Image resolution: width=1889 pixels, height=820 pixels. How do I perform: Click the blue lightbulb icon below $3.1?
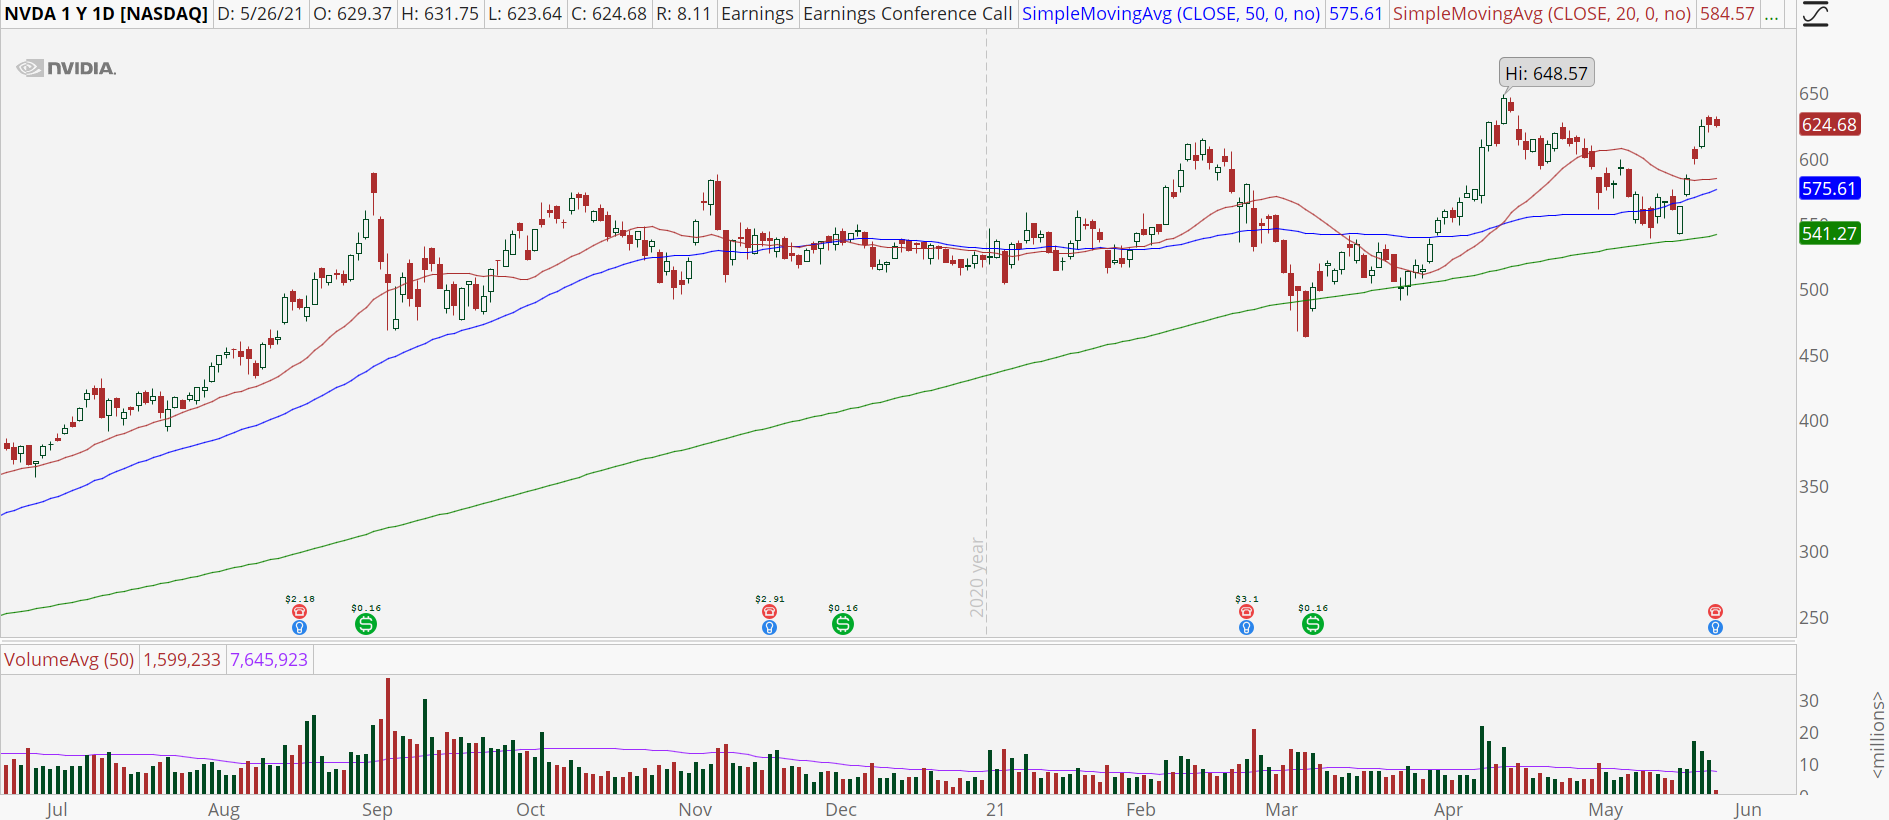[1246, 627]
